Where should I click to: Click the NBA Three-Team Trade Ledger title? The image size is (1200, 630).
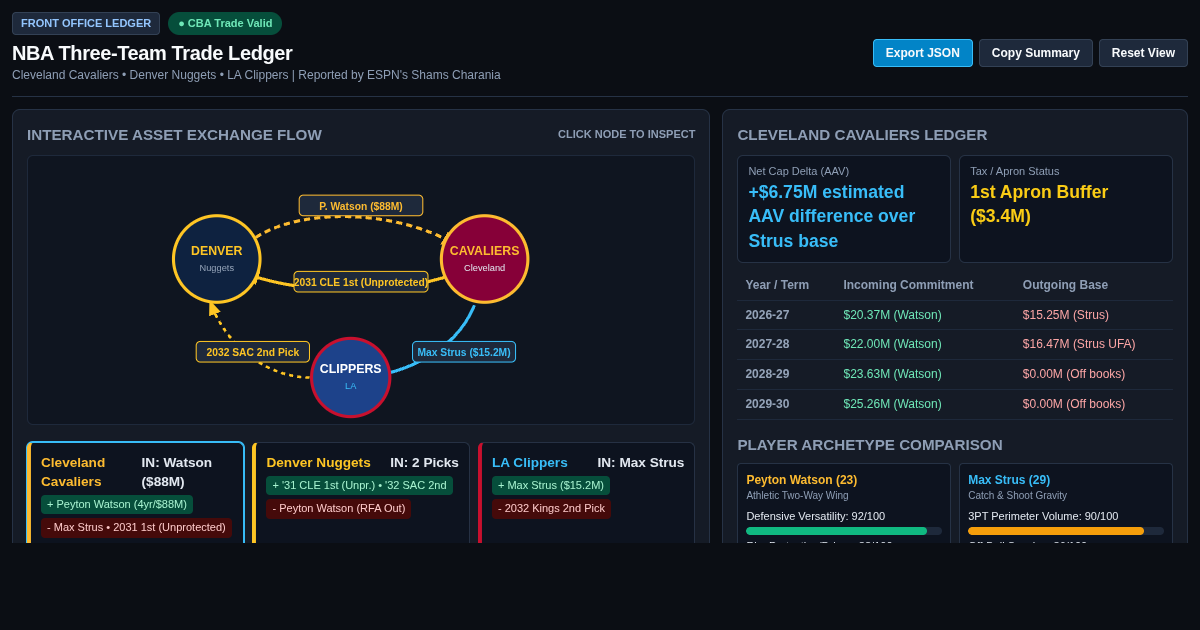pos(152,53)
